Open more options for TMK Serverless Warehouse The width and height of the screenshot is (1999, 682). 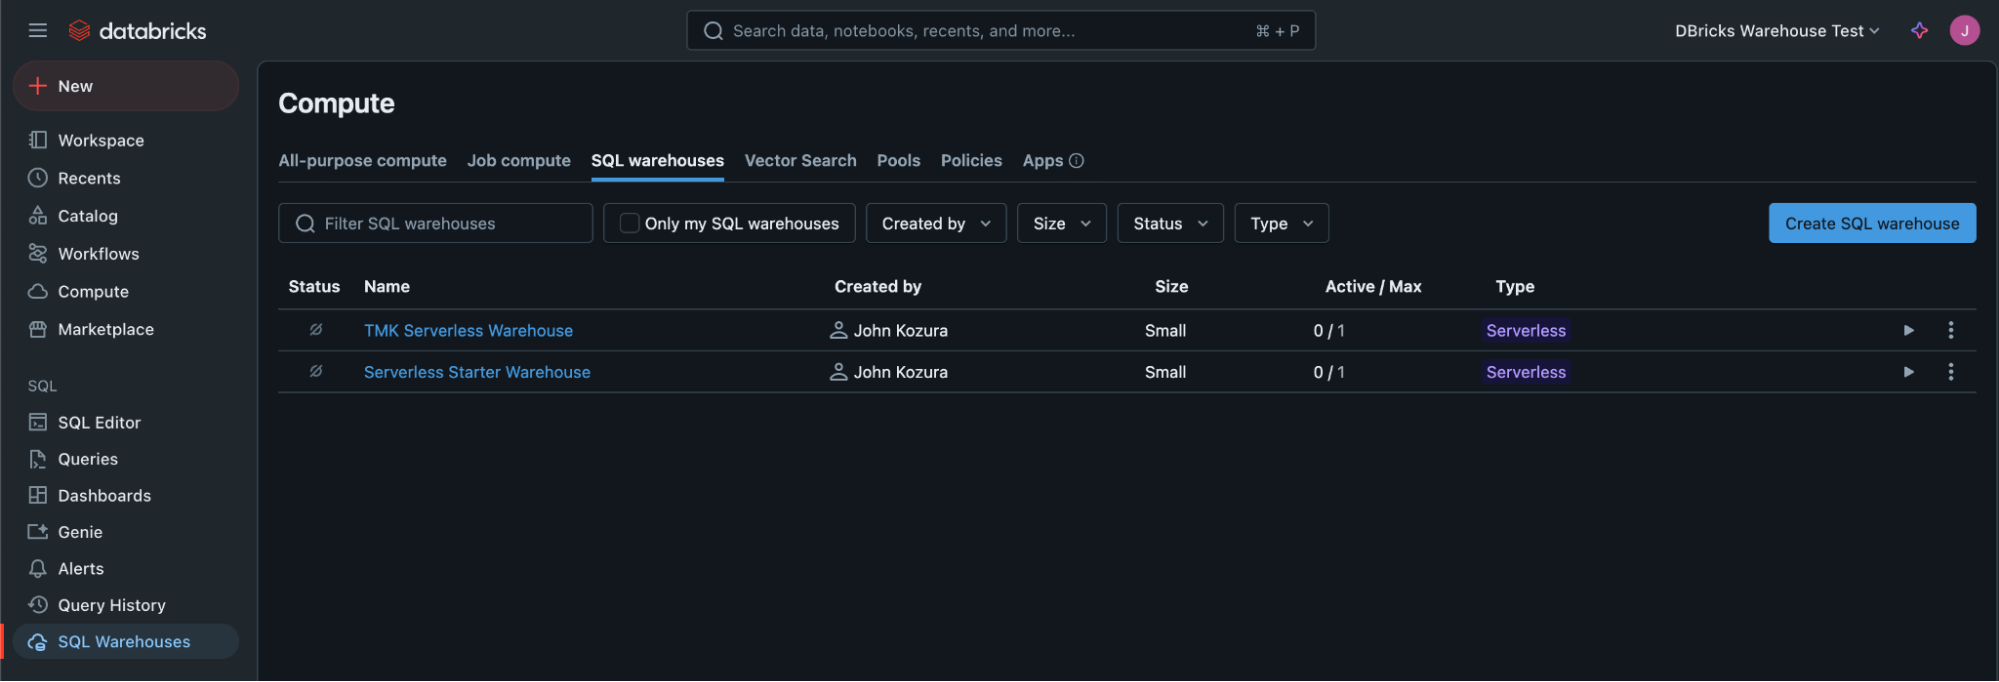[1950, 331]
